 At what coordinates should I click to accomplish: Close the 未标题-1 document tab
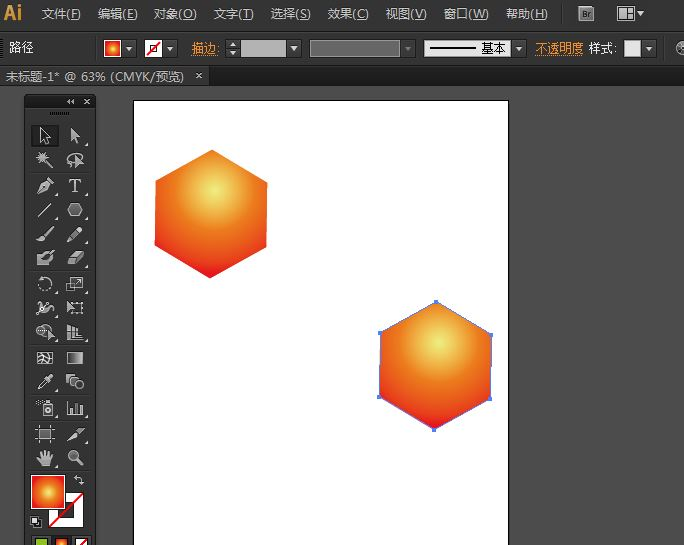click(199, 76)
